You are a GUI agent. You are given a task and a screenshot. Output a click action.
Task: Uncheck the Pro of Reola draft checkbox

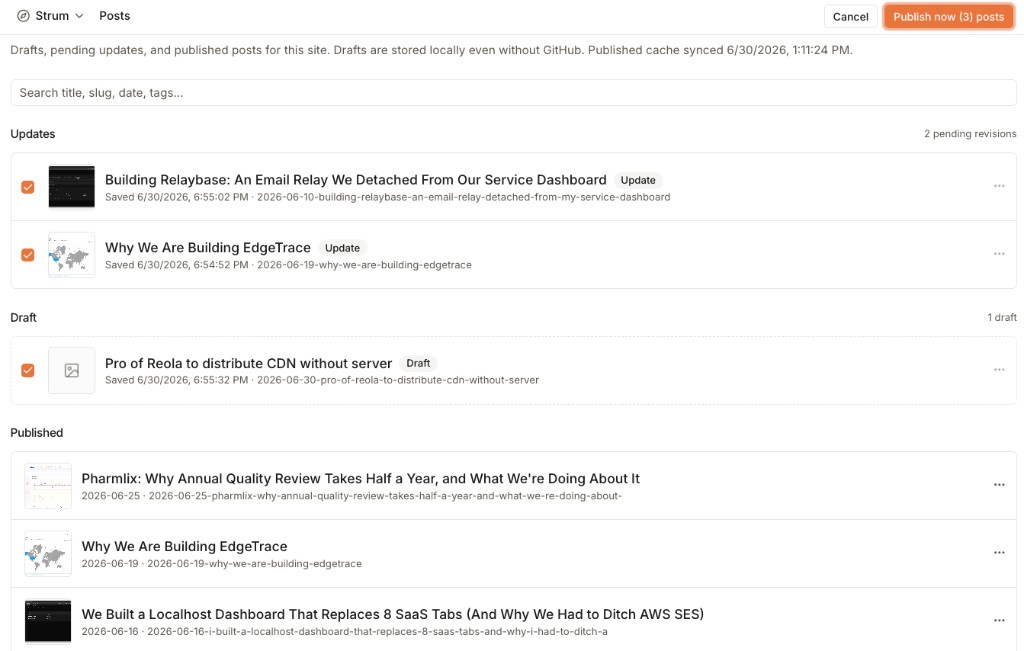(27, 370)
